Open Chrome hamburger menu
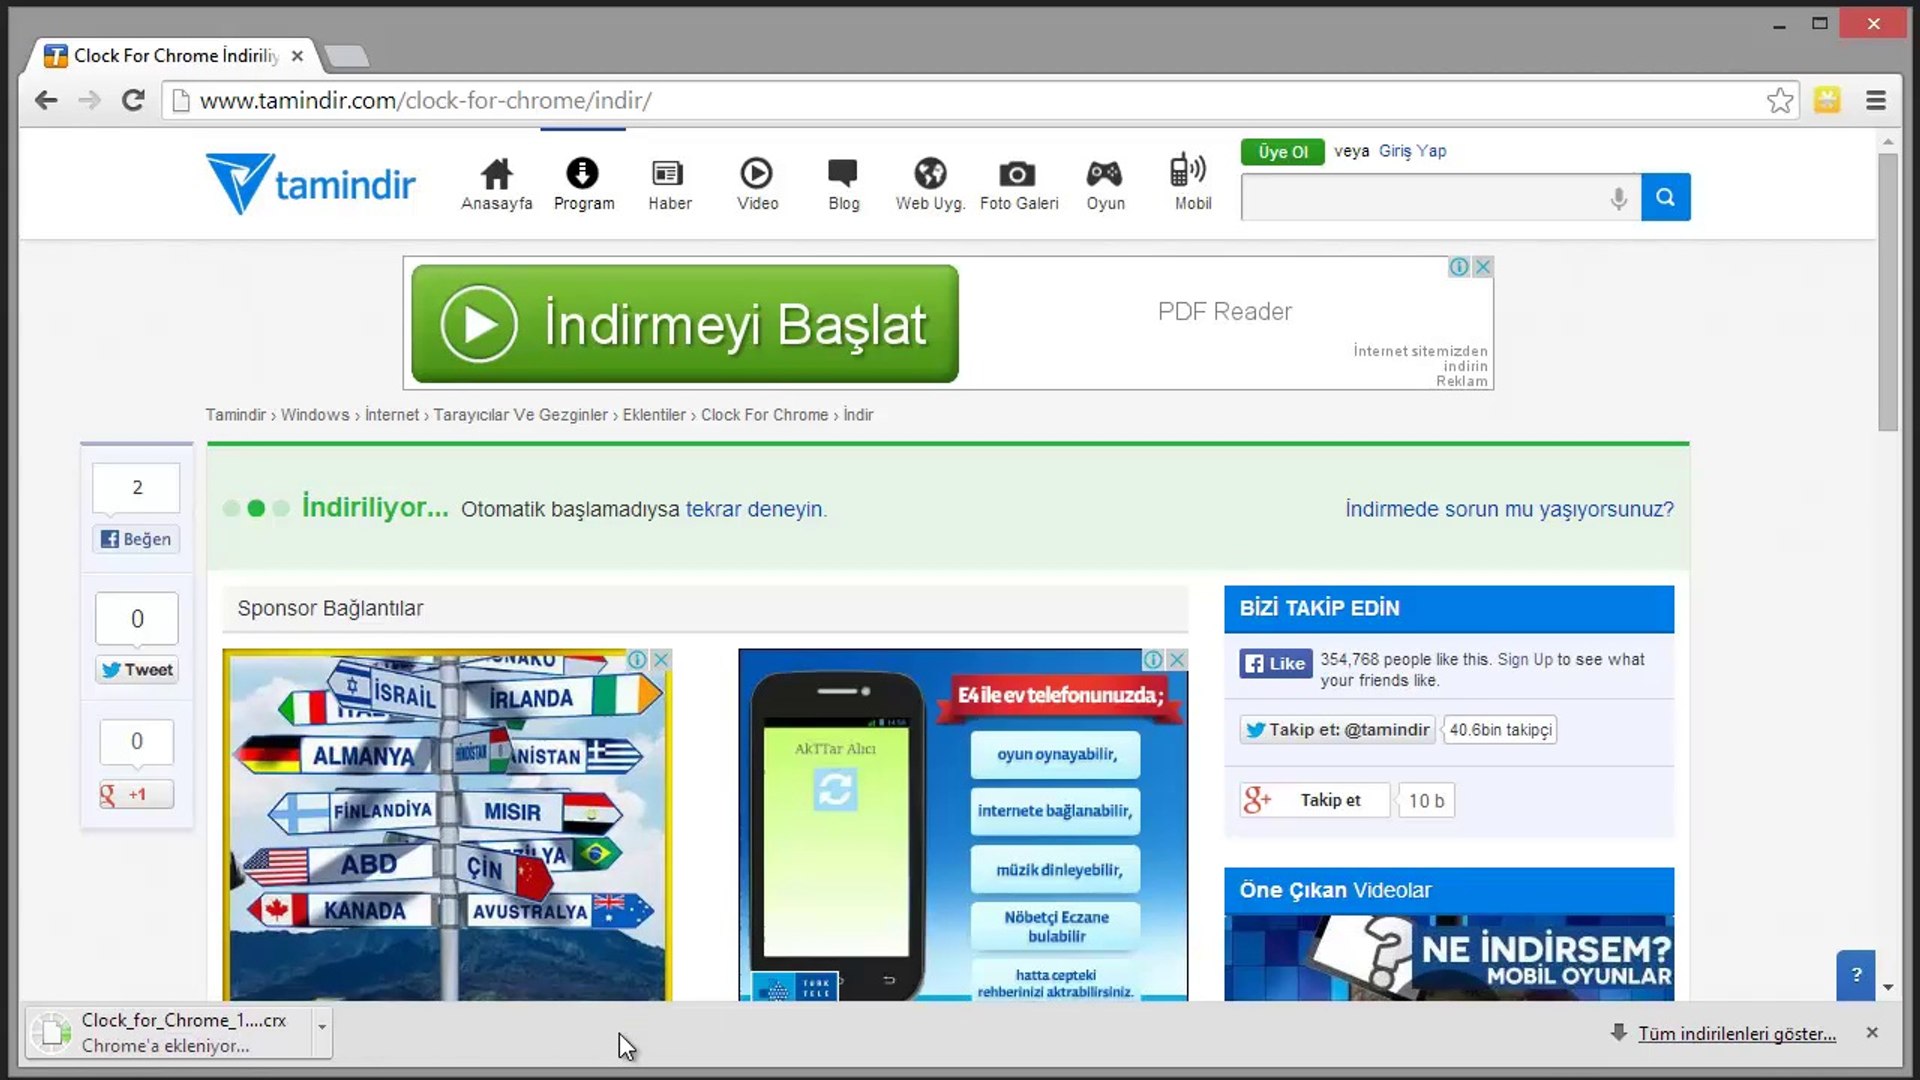Viewport: 1920px width, 1080px height. click(1876, 100)
